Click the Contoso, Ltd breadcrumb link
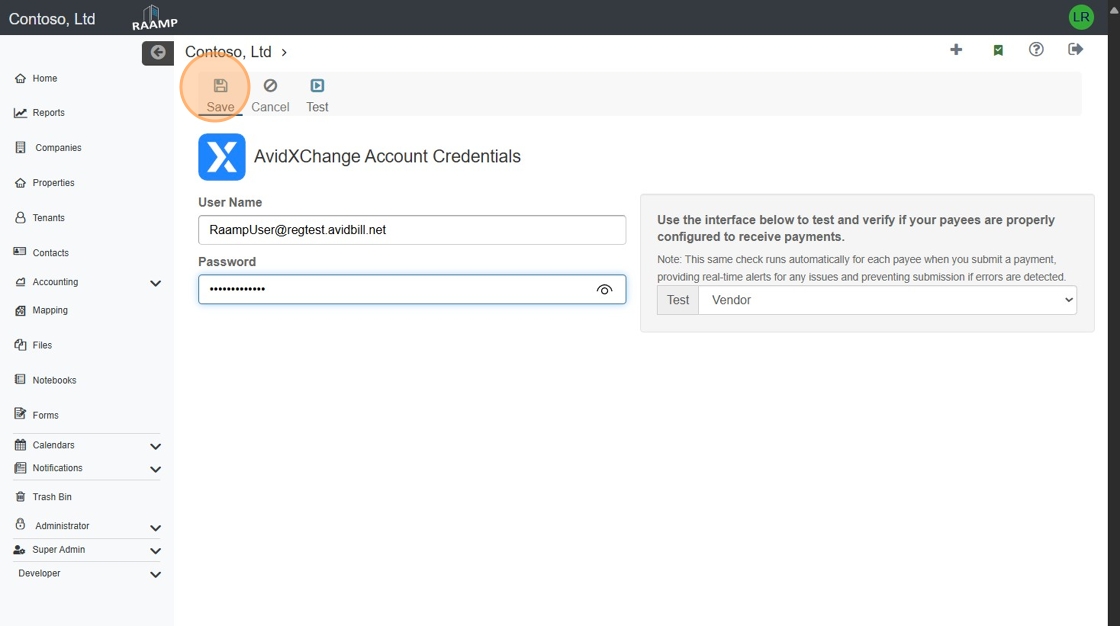 coord(228,52)
